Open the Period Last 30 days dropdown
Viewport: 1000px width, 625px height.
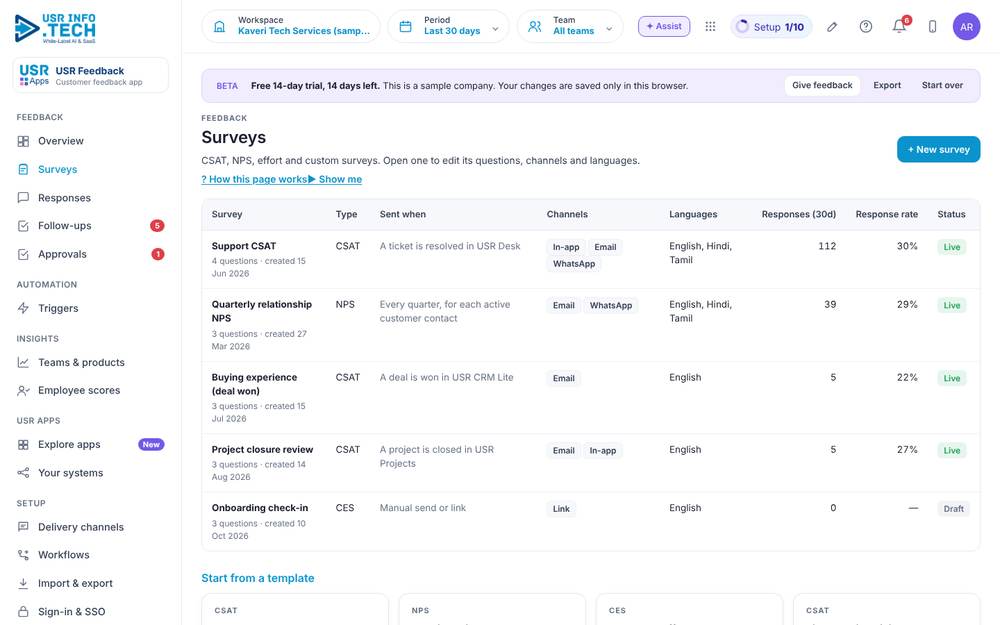point(448,27)
